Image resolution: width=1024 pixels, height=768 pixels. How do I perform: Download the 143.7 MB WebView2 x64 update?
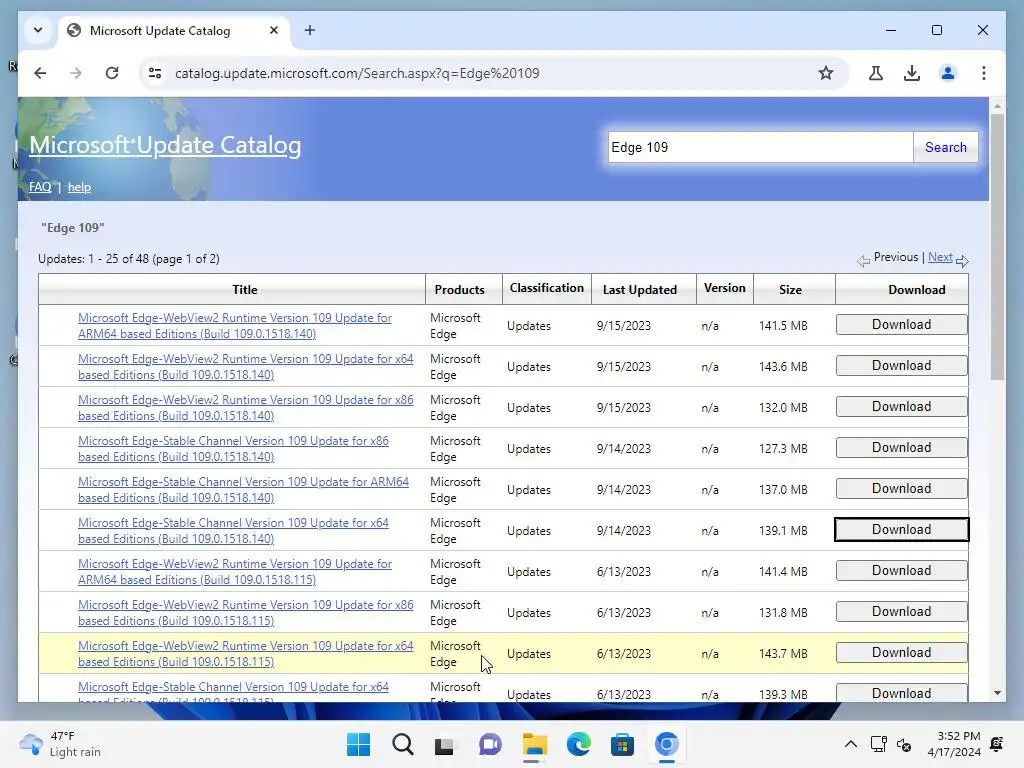click(x=901, y=652)
